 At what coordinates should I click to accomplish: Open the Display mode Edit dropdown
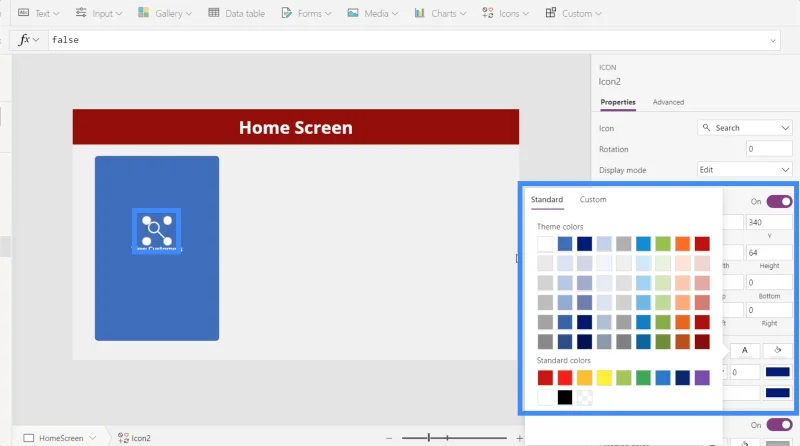tap(745, 170)
